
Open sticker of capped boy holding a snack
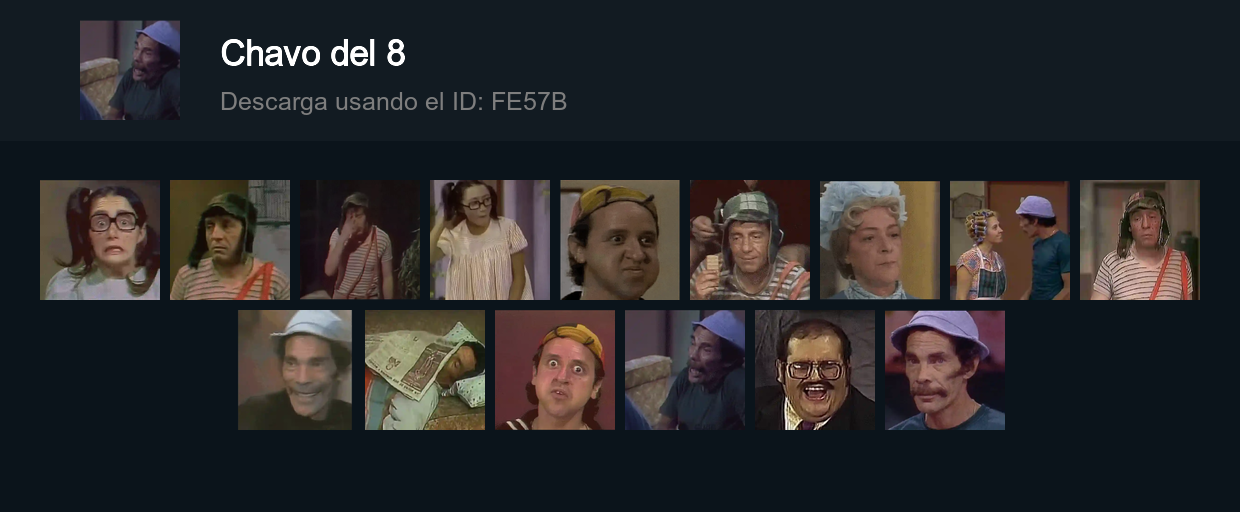point(750,240)
